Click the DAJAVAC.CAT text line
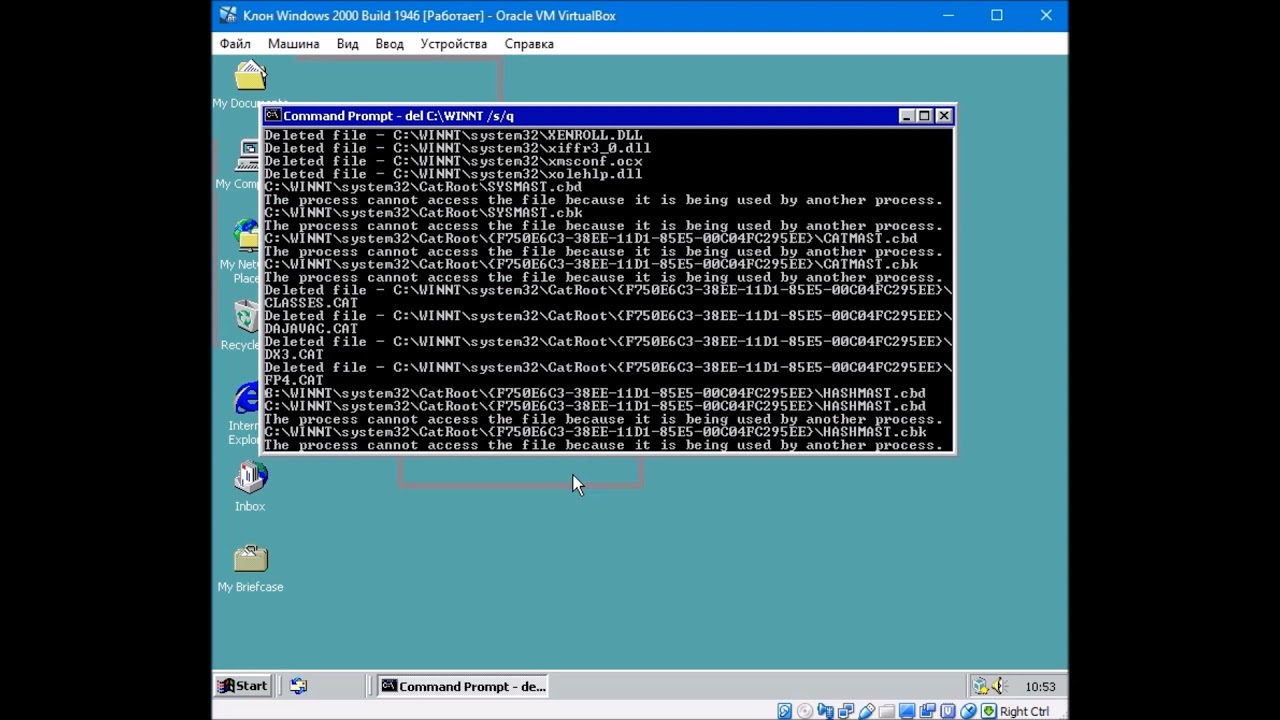This screenshot has height=720, width=1280. pyautogui.click(x=311, y=329)
